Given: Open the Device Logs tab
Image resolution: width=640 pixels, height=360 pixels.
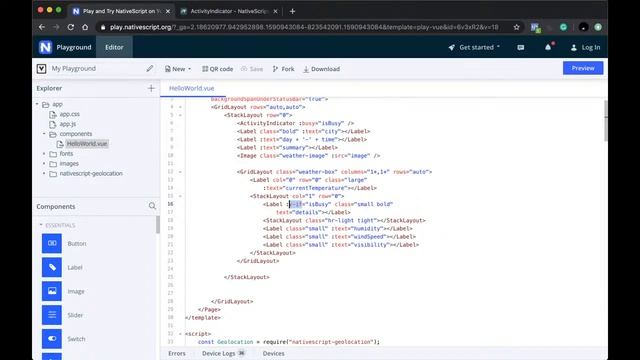Looking at the screenshot, I should [x=223, y=353].
